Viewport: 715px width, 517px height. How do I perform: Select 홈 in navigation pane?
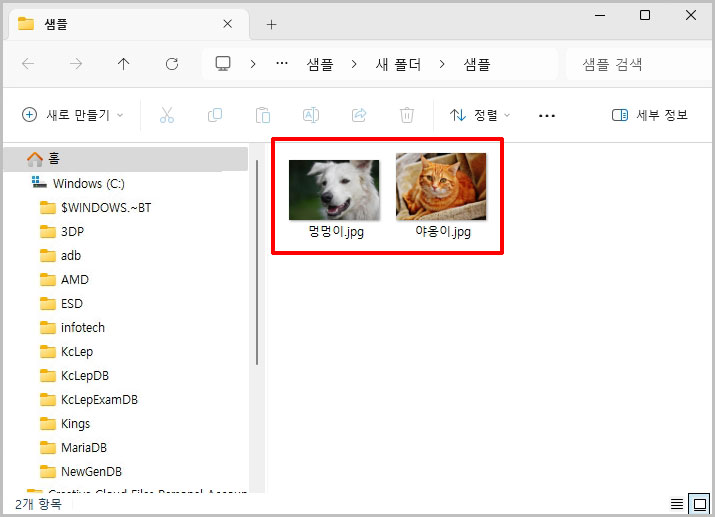tap(126, 159)
